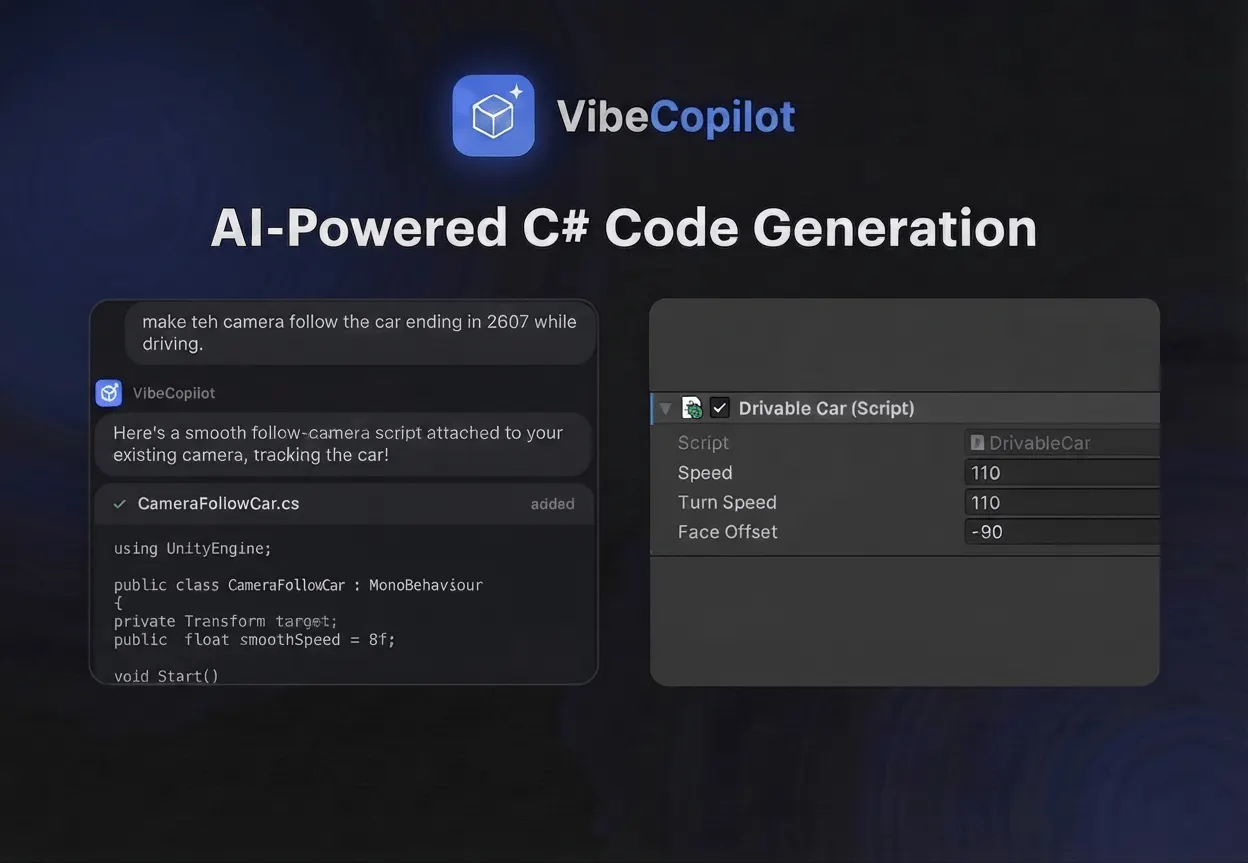Click the small VibeCopilot chat avatar icon
The image size is (1248, 863).
109,393
